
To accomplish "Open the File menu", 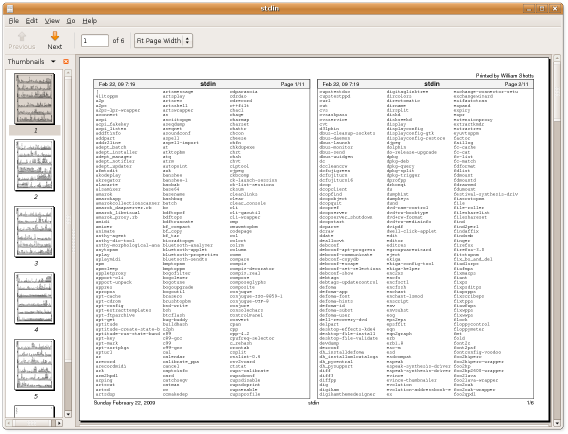I will (x=13, y=21).
